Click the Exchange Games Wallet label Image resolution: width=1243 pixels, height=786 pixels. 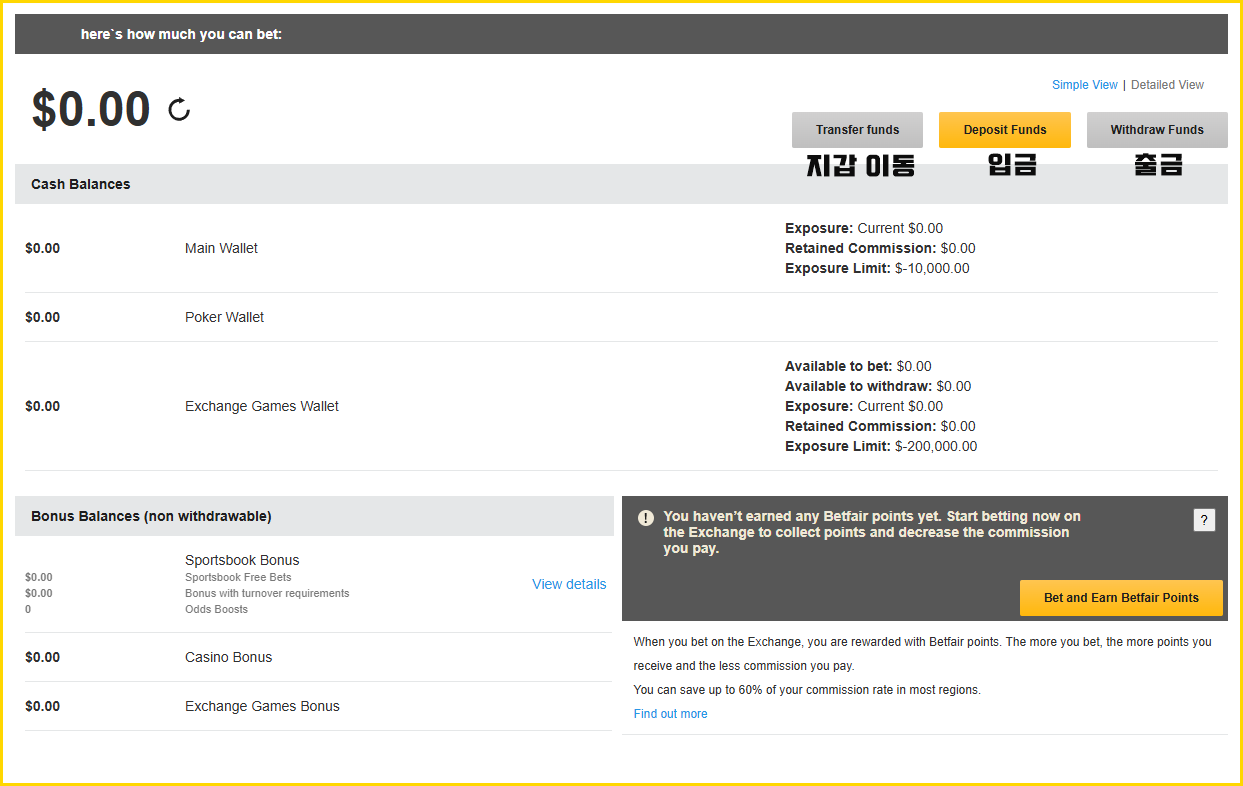pos(262,406)
